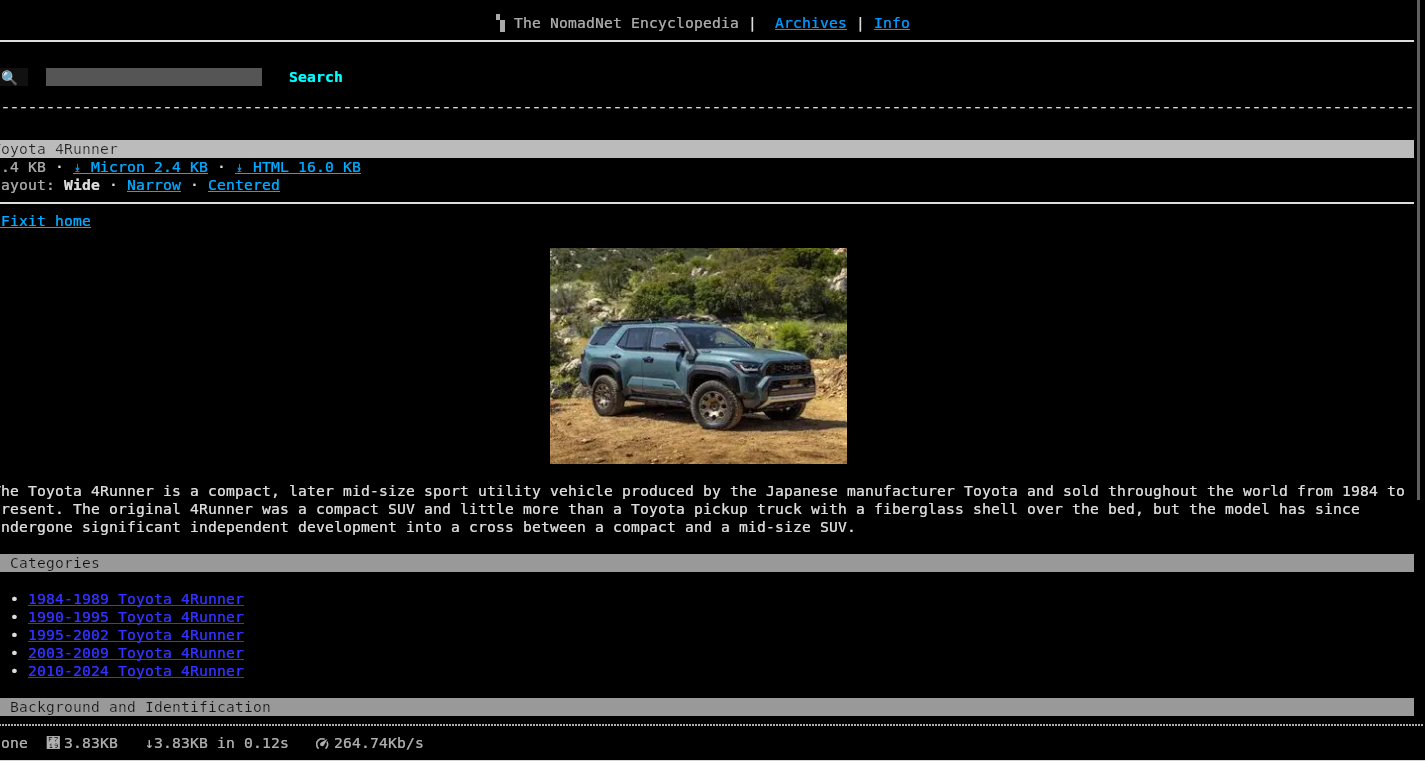Open 2003-2009 Toyota 4Runner category
The image size is (1425, 761).
(136, 653)
